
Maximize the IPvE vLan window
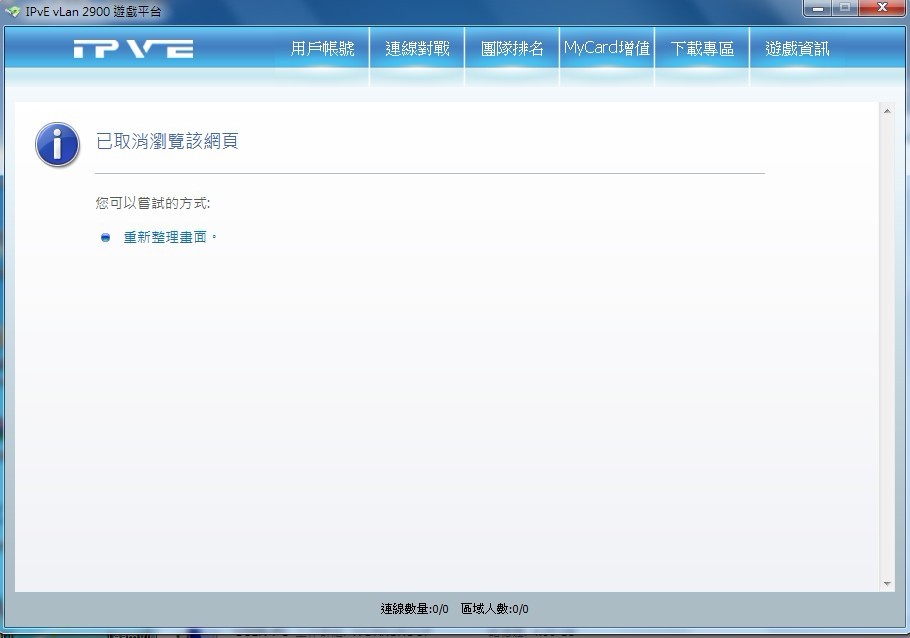(845, 8)
